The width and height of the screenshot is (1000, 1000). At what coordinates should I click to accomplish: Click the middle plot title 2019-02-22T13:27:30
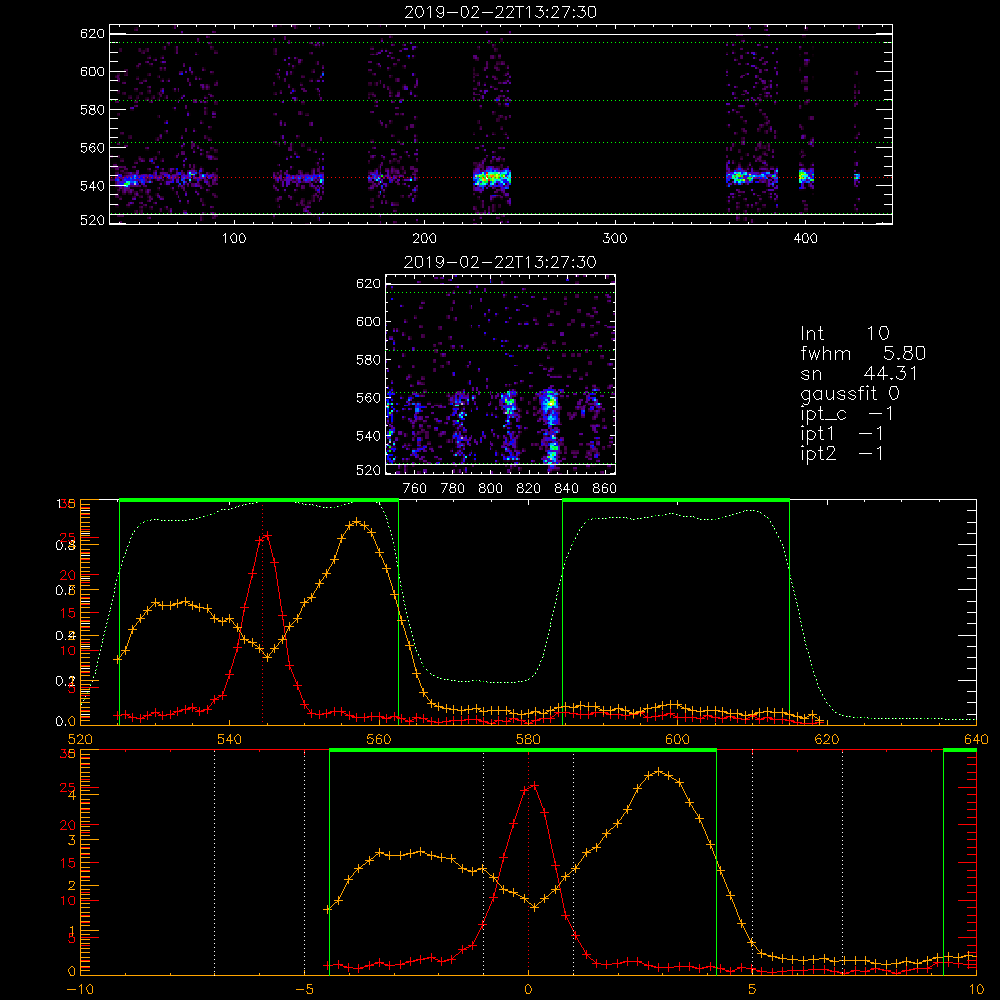pos(500,262)
